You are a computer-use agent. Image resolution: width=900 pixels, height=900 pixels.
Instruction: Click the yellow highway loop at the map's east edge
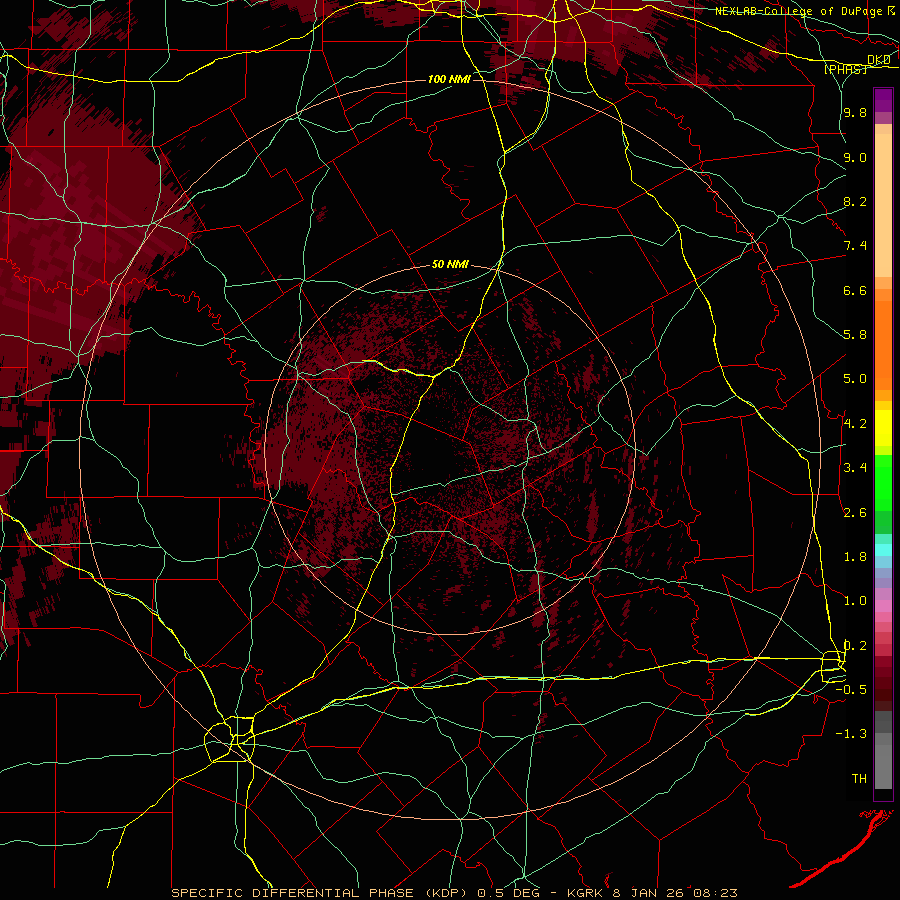(834, 666)
